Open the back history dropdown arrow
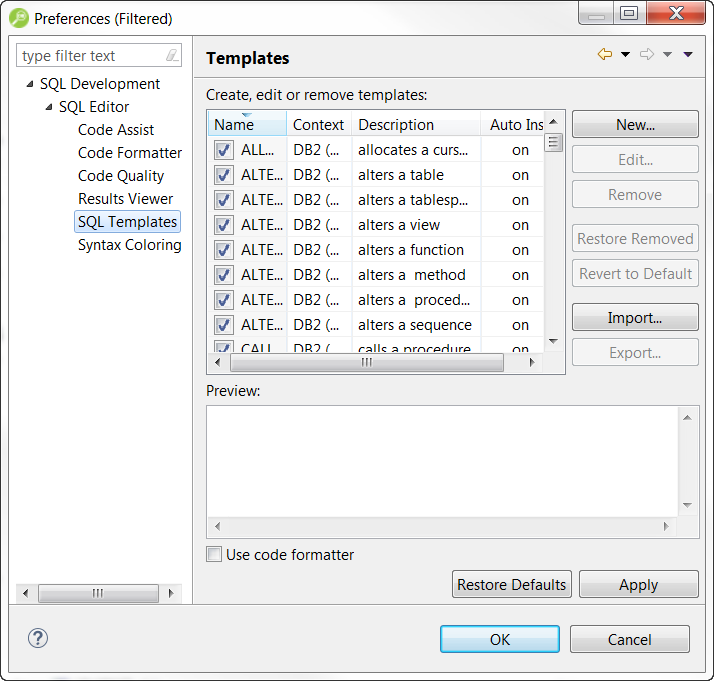The height and width of the screenshot is (681, 714). coord(625,55)
